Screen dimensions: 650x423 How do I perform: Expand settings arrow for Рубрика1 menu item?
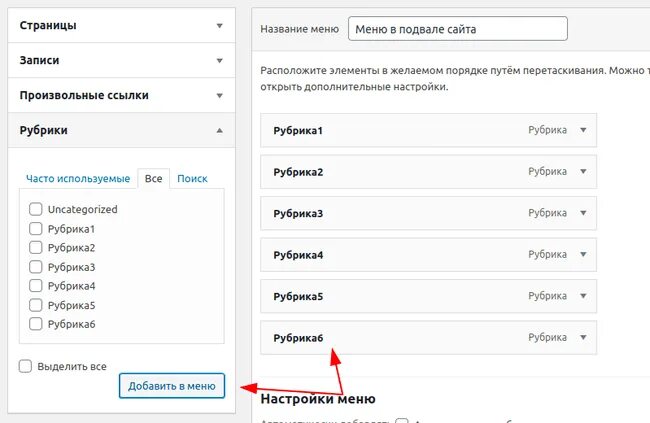coord(583,130)
